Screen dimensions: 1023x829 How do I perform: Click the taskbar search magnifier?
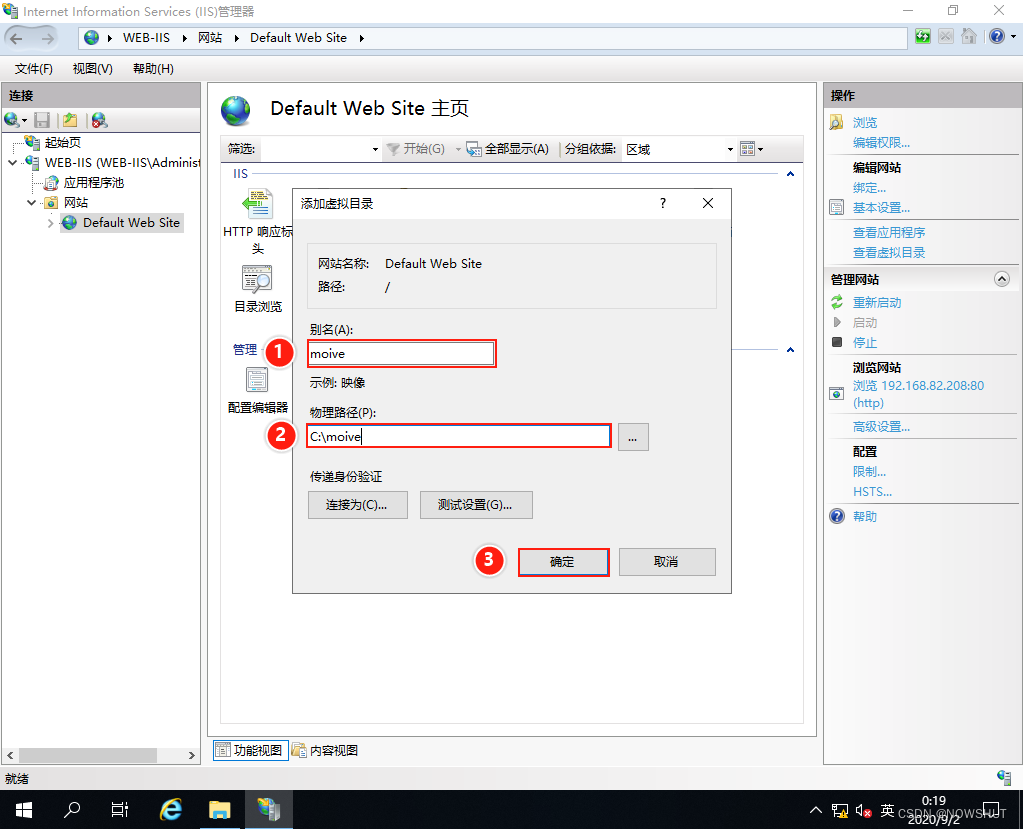(72, 810)
